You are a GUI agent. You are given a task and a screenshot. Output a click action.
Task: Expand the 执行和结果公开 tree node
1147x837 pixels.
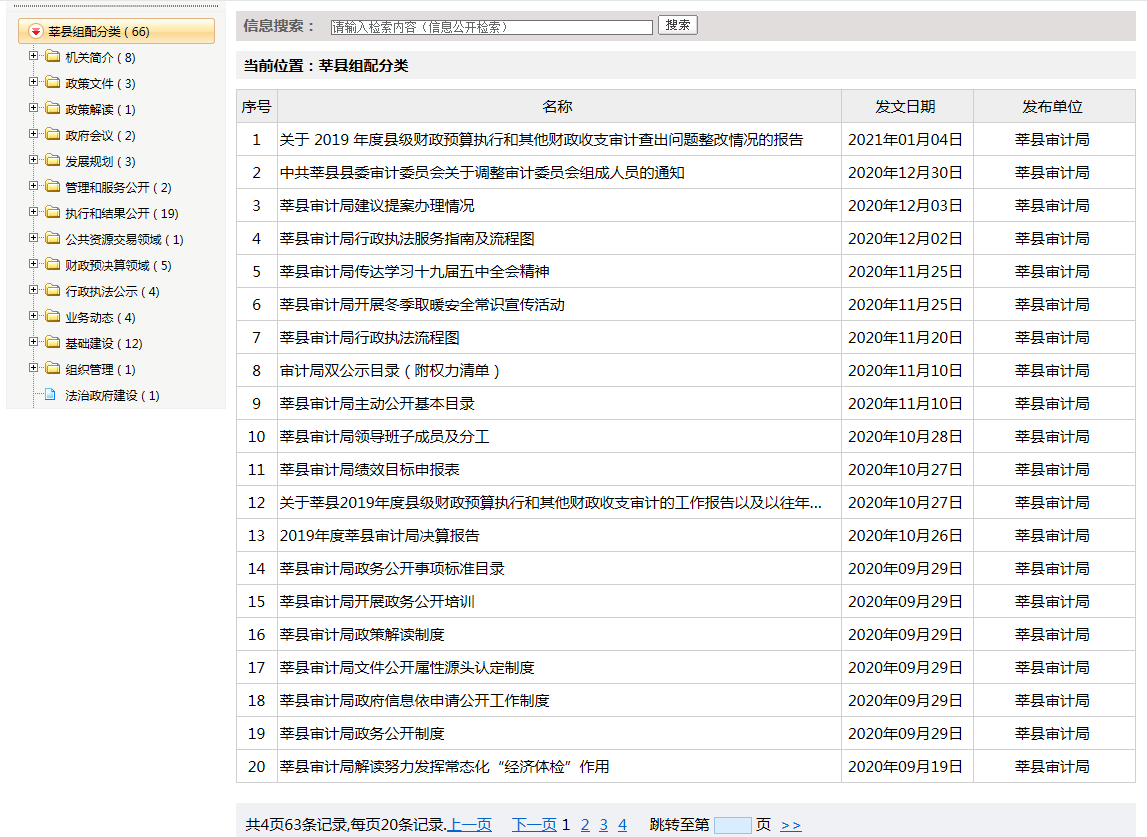pyautogui.click(x=33, y=212)
